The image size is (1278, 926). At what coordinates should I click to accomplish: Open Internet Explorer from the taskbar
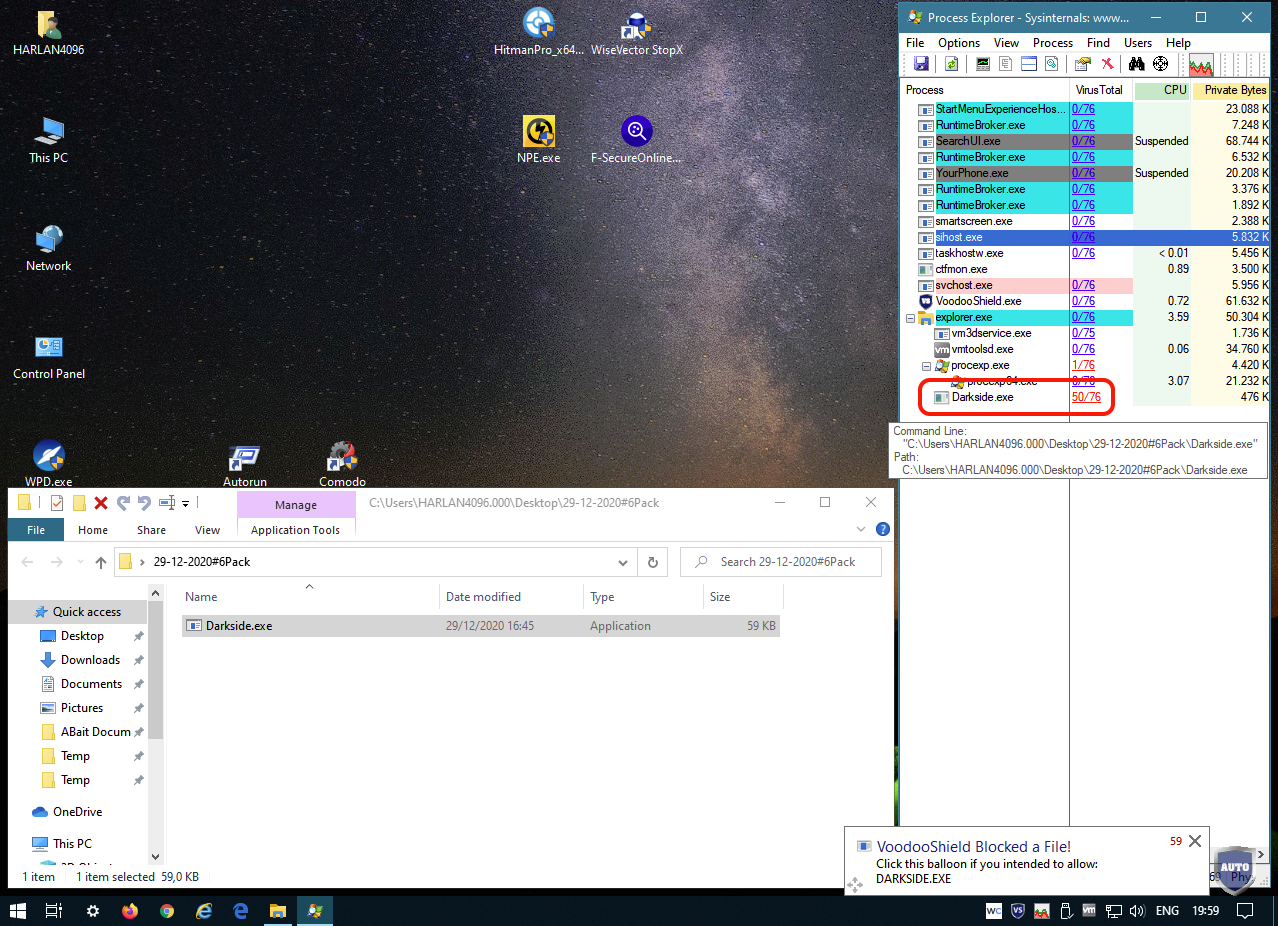pyautogui.click(x=204, y=911)
